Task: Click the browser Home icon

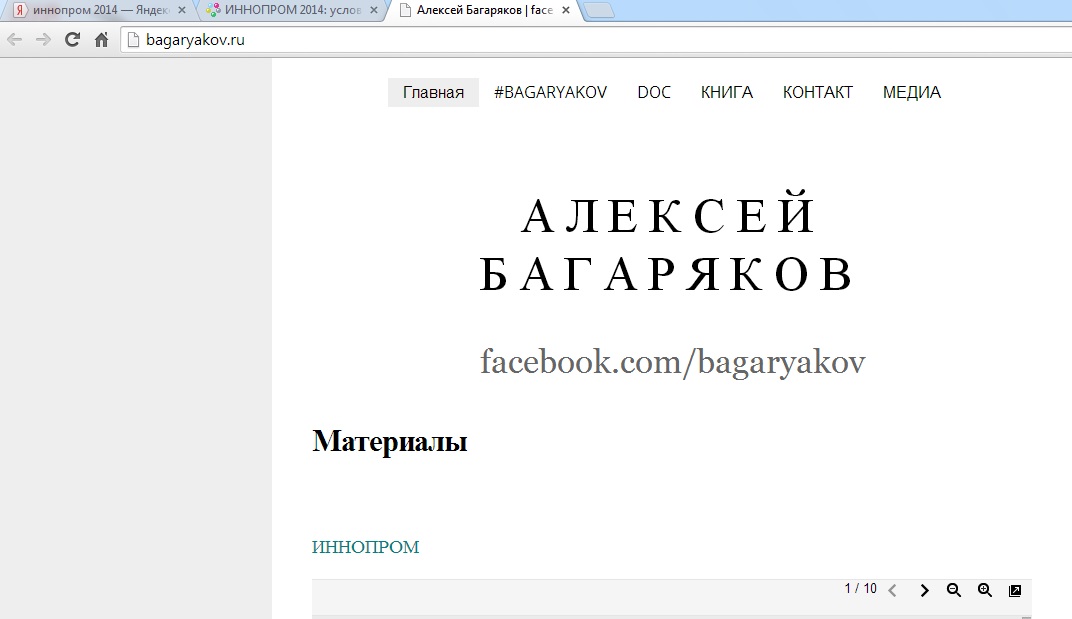Action: [x=101, y=40]
